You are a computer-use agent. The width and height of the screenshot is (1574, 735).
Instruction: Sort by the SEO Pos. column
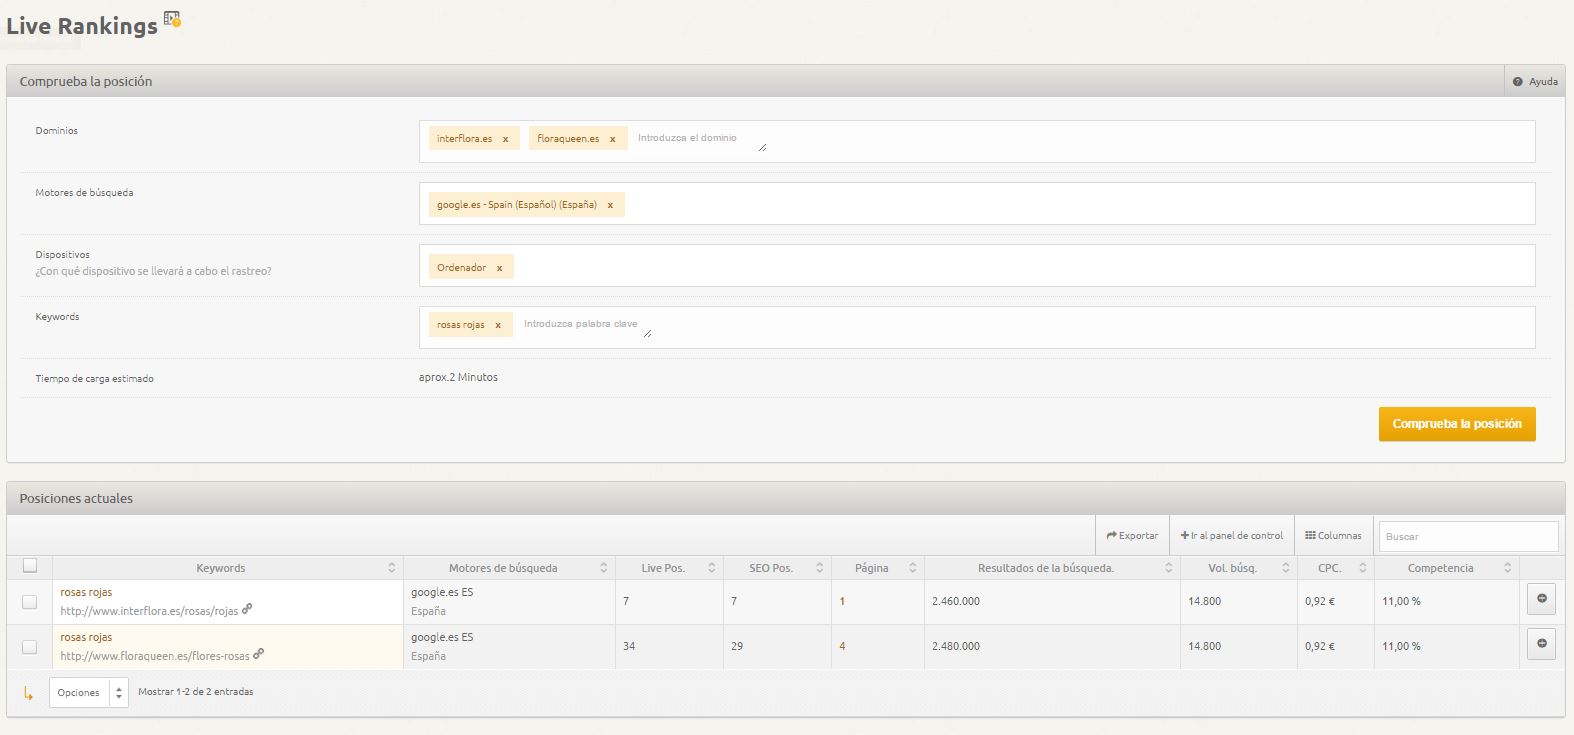pyautogui.click(x=777, y=568)
